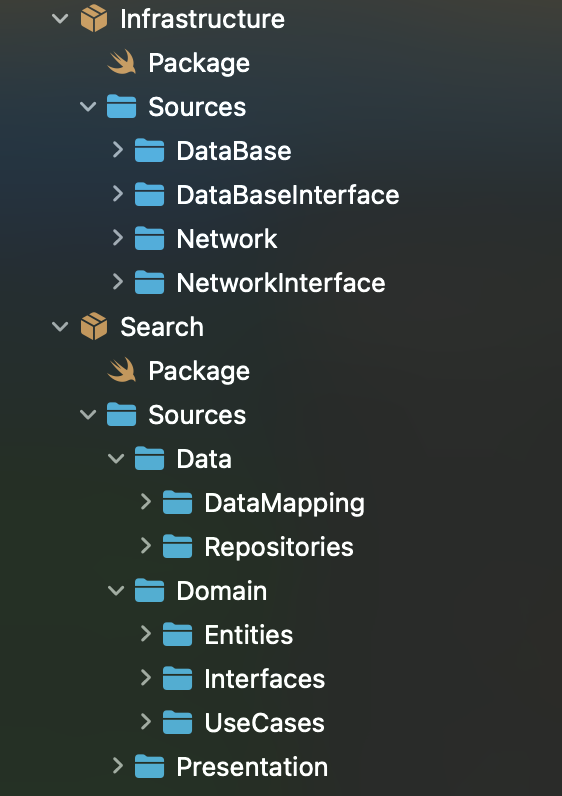Select the Domain label
This screenshot has width=562, height=796.
pyautogui.click(x=222, y=591)
